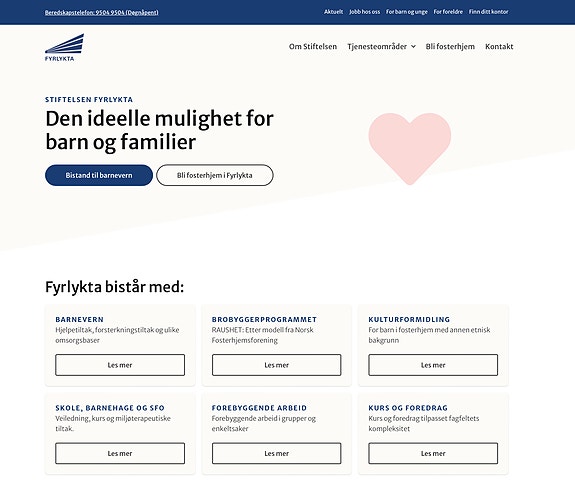Click Les mer under Kulturformidling
This screenshot has height=496, width=575.
click(x=433, y=365)
